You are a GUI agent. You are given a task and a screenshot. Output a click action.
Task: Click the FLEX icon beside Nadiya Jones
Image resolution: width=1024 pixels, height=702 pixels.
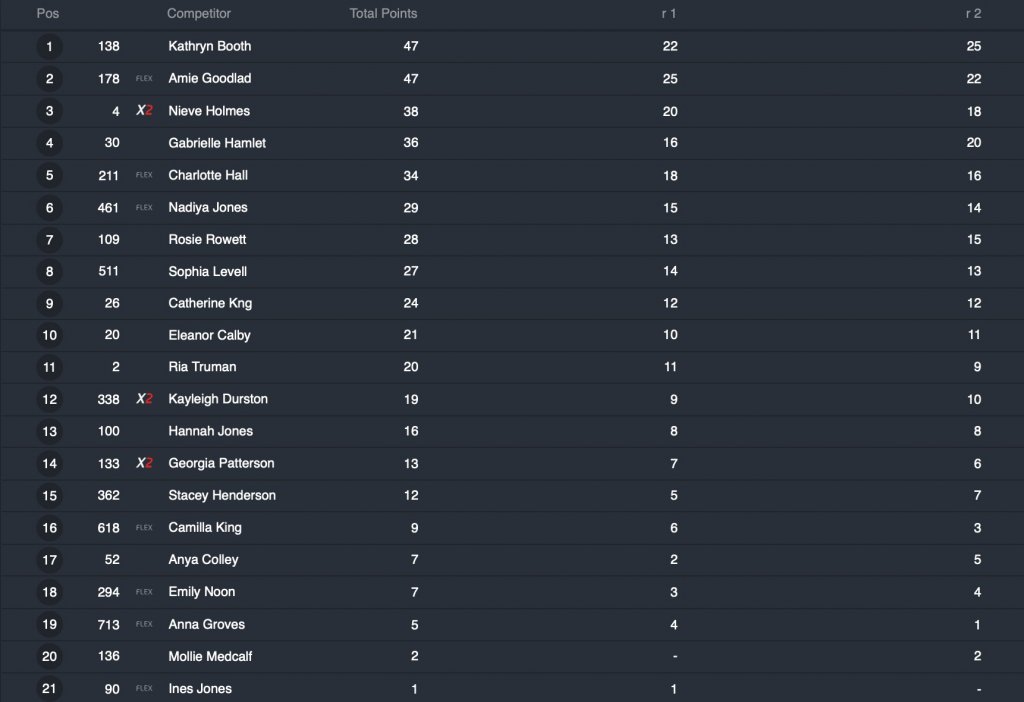144,207
